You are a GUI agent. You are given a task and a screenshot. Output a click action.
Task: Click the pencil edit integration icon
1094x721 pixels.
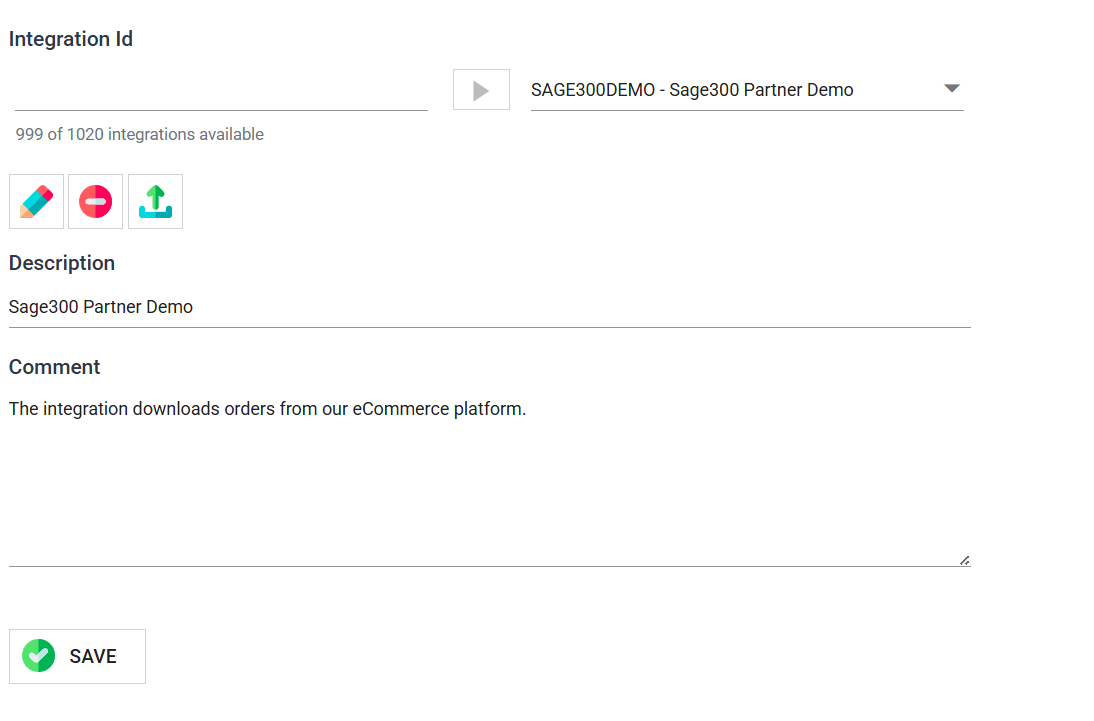[x=36, y=202]
